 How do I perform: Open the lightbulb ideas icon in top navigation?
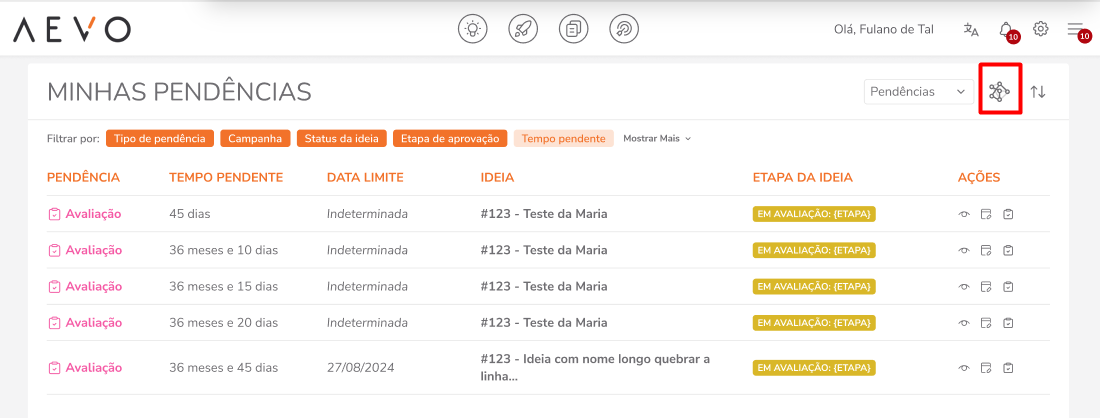point(473,29)
